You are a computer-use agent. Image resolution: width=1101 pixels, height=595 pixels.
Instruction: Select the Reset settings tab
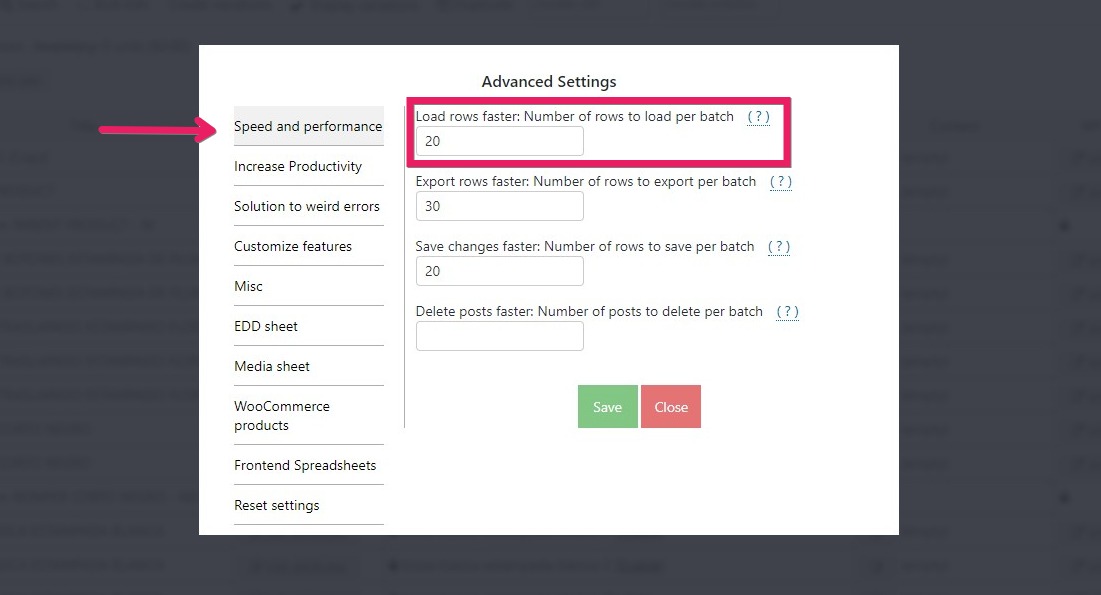(277, 506)
